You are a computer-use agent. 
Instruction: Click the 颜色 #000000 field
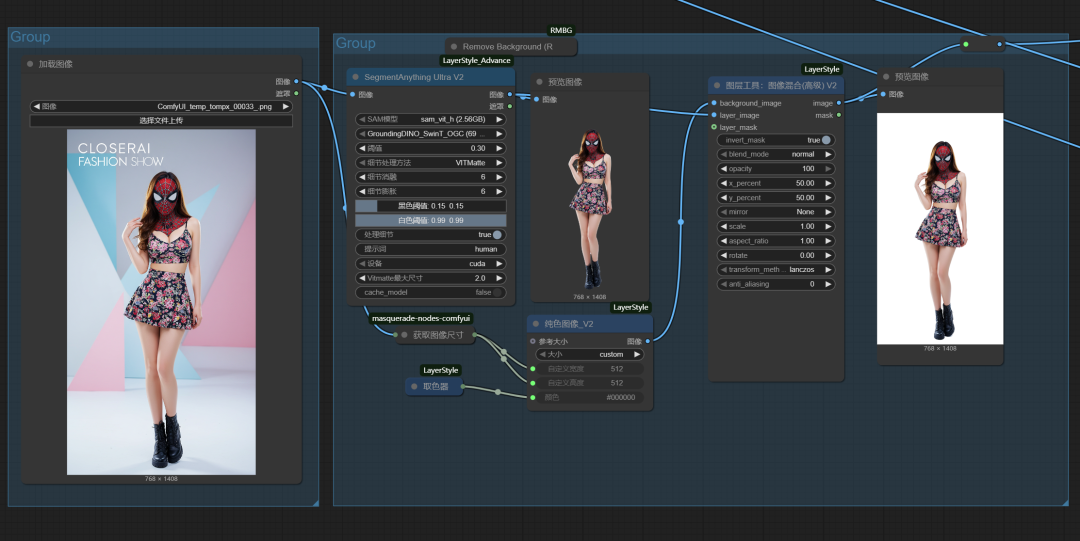(590, 398)
